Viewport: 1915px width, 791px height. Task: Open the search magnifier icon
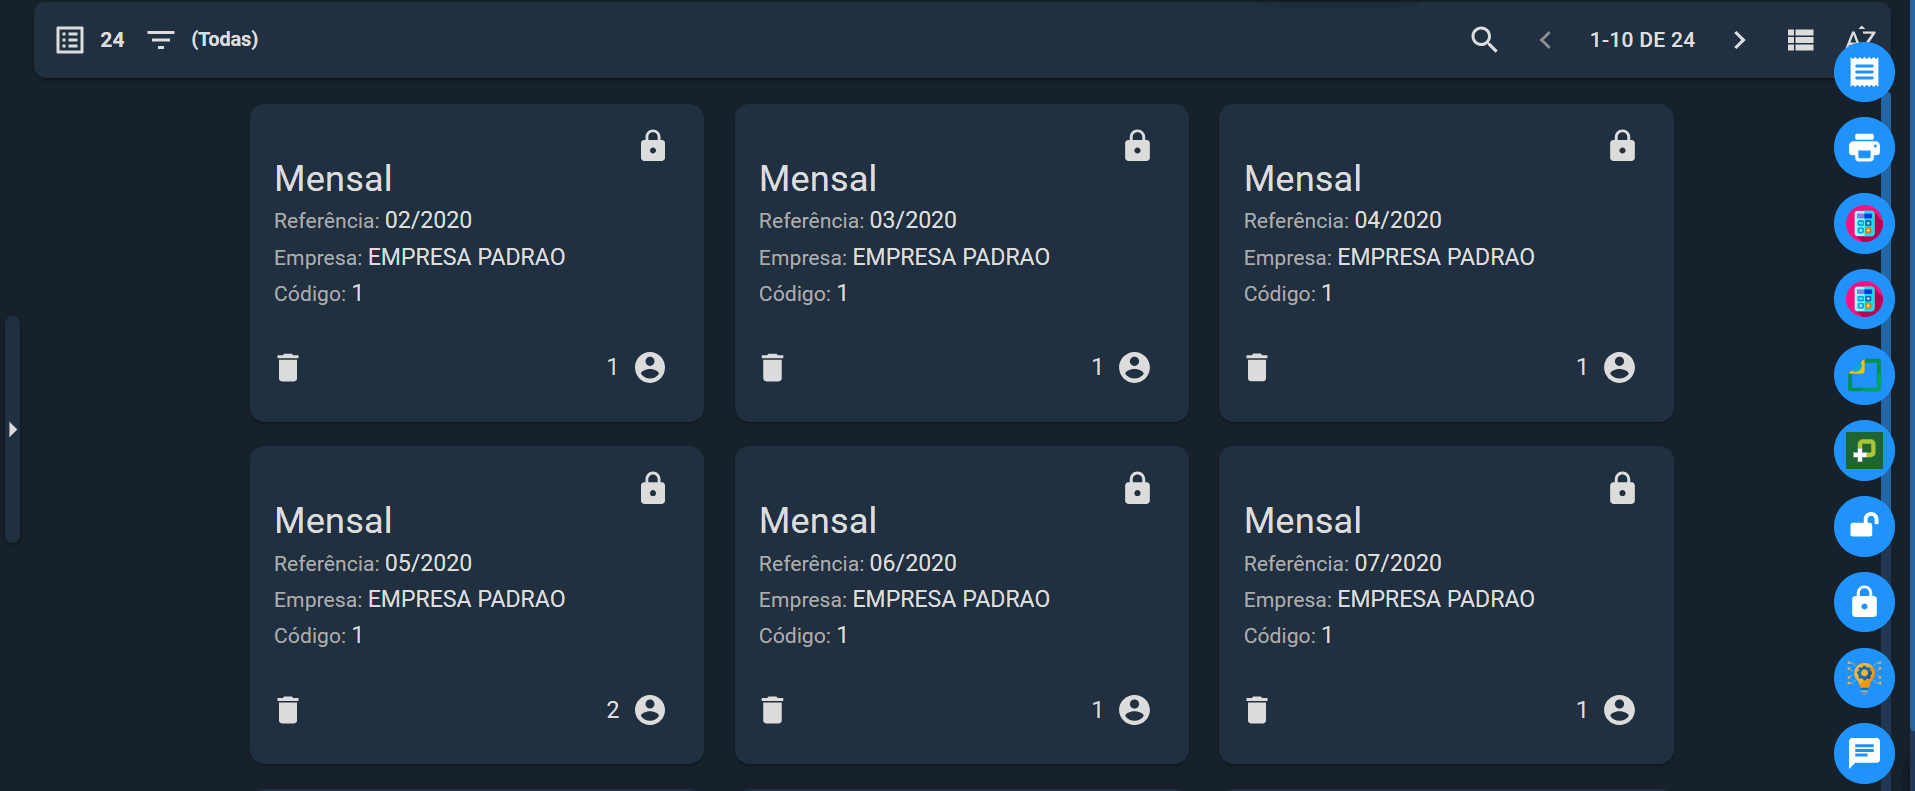pos(1484,40)
